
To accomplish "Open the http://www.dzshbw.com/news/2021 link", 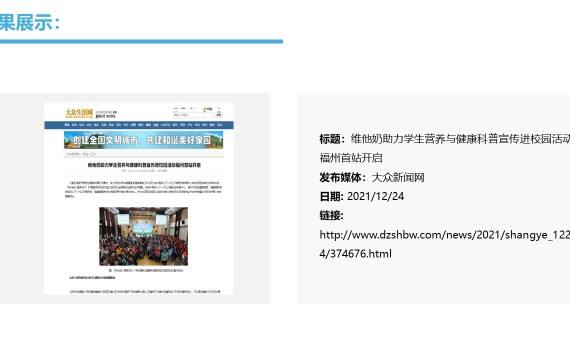I will pos(445,244).
